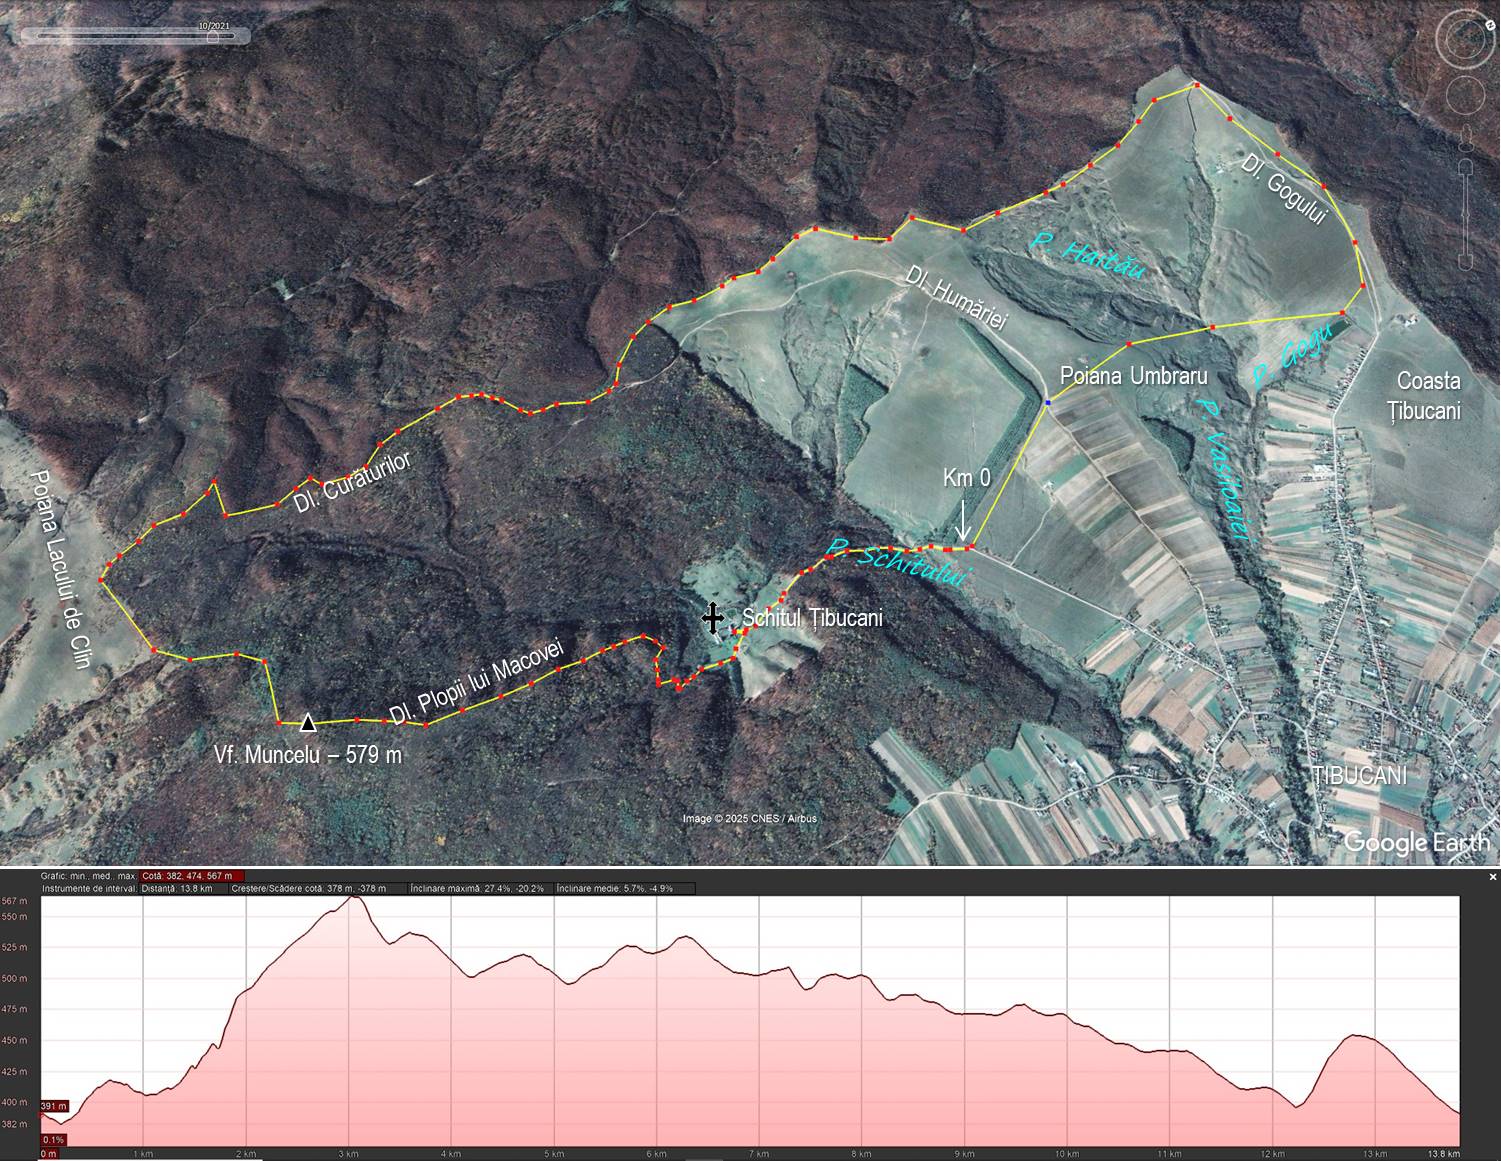This screenshot has width=1501, height=1161.
Task: Click the Google Earth logo
Action: click(x=1415, y=842)
